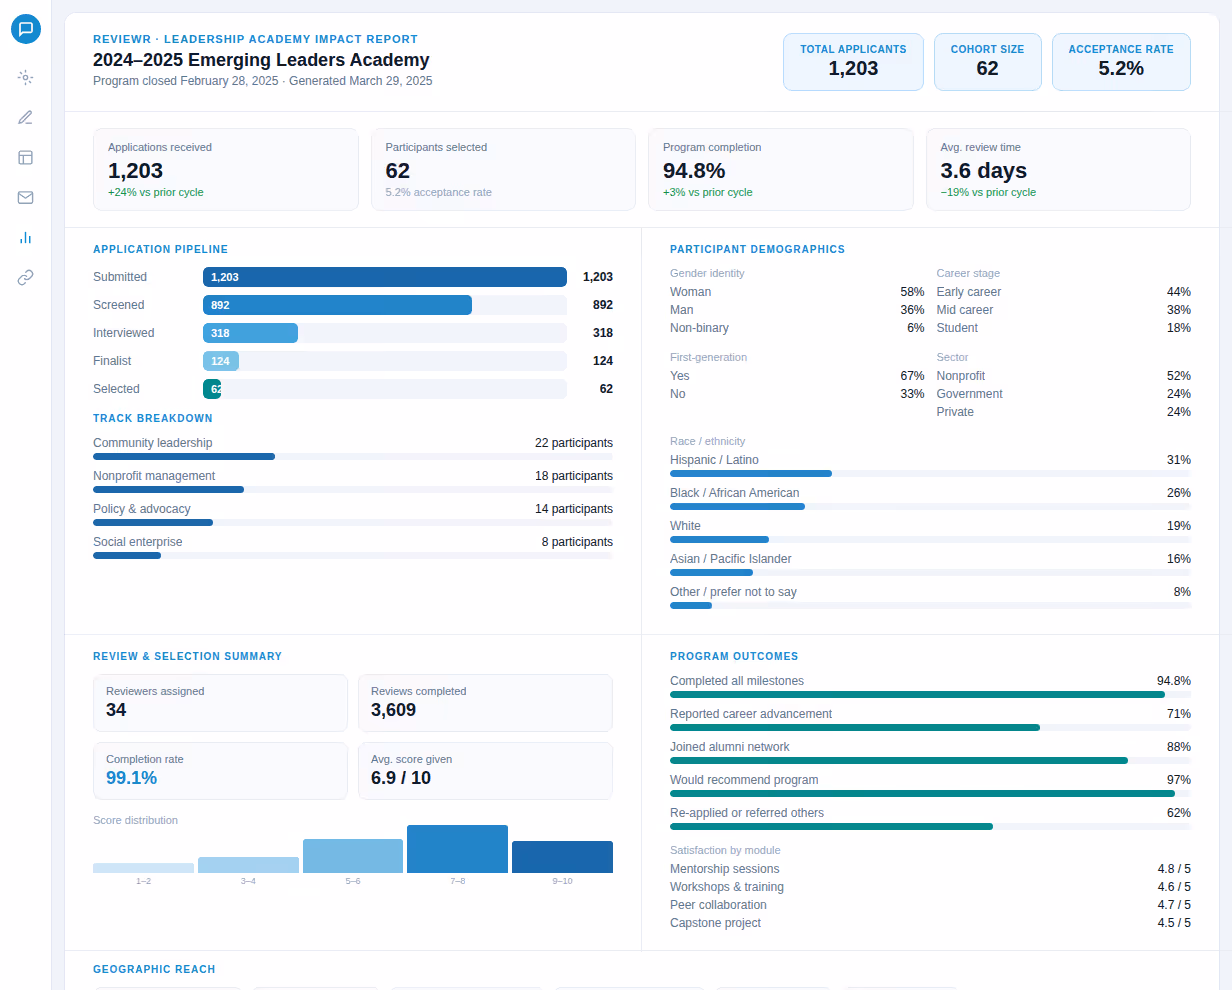Click the Program Outcomes heading

point(734,656)
